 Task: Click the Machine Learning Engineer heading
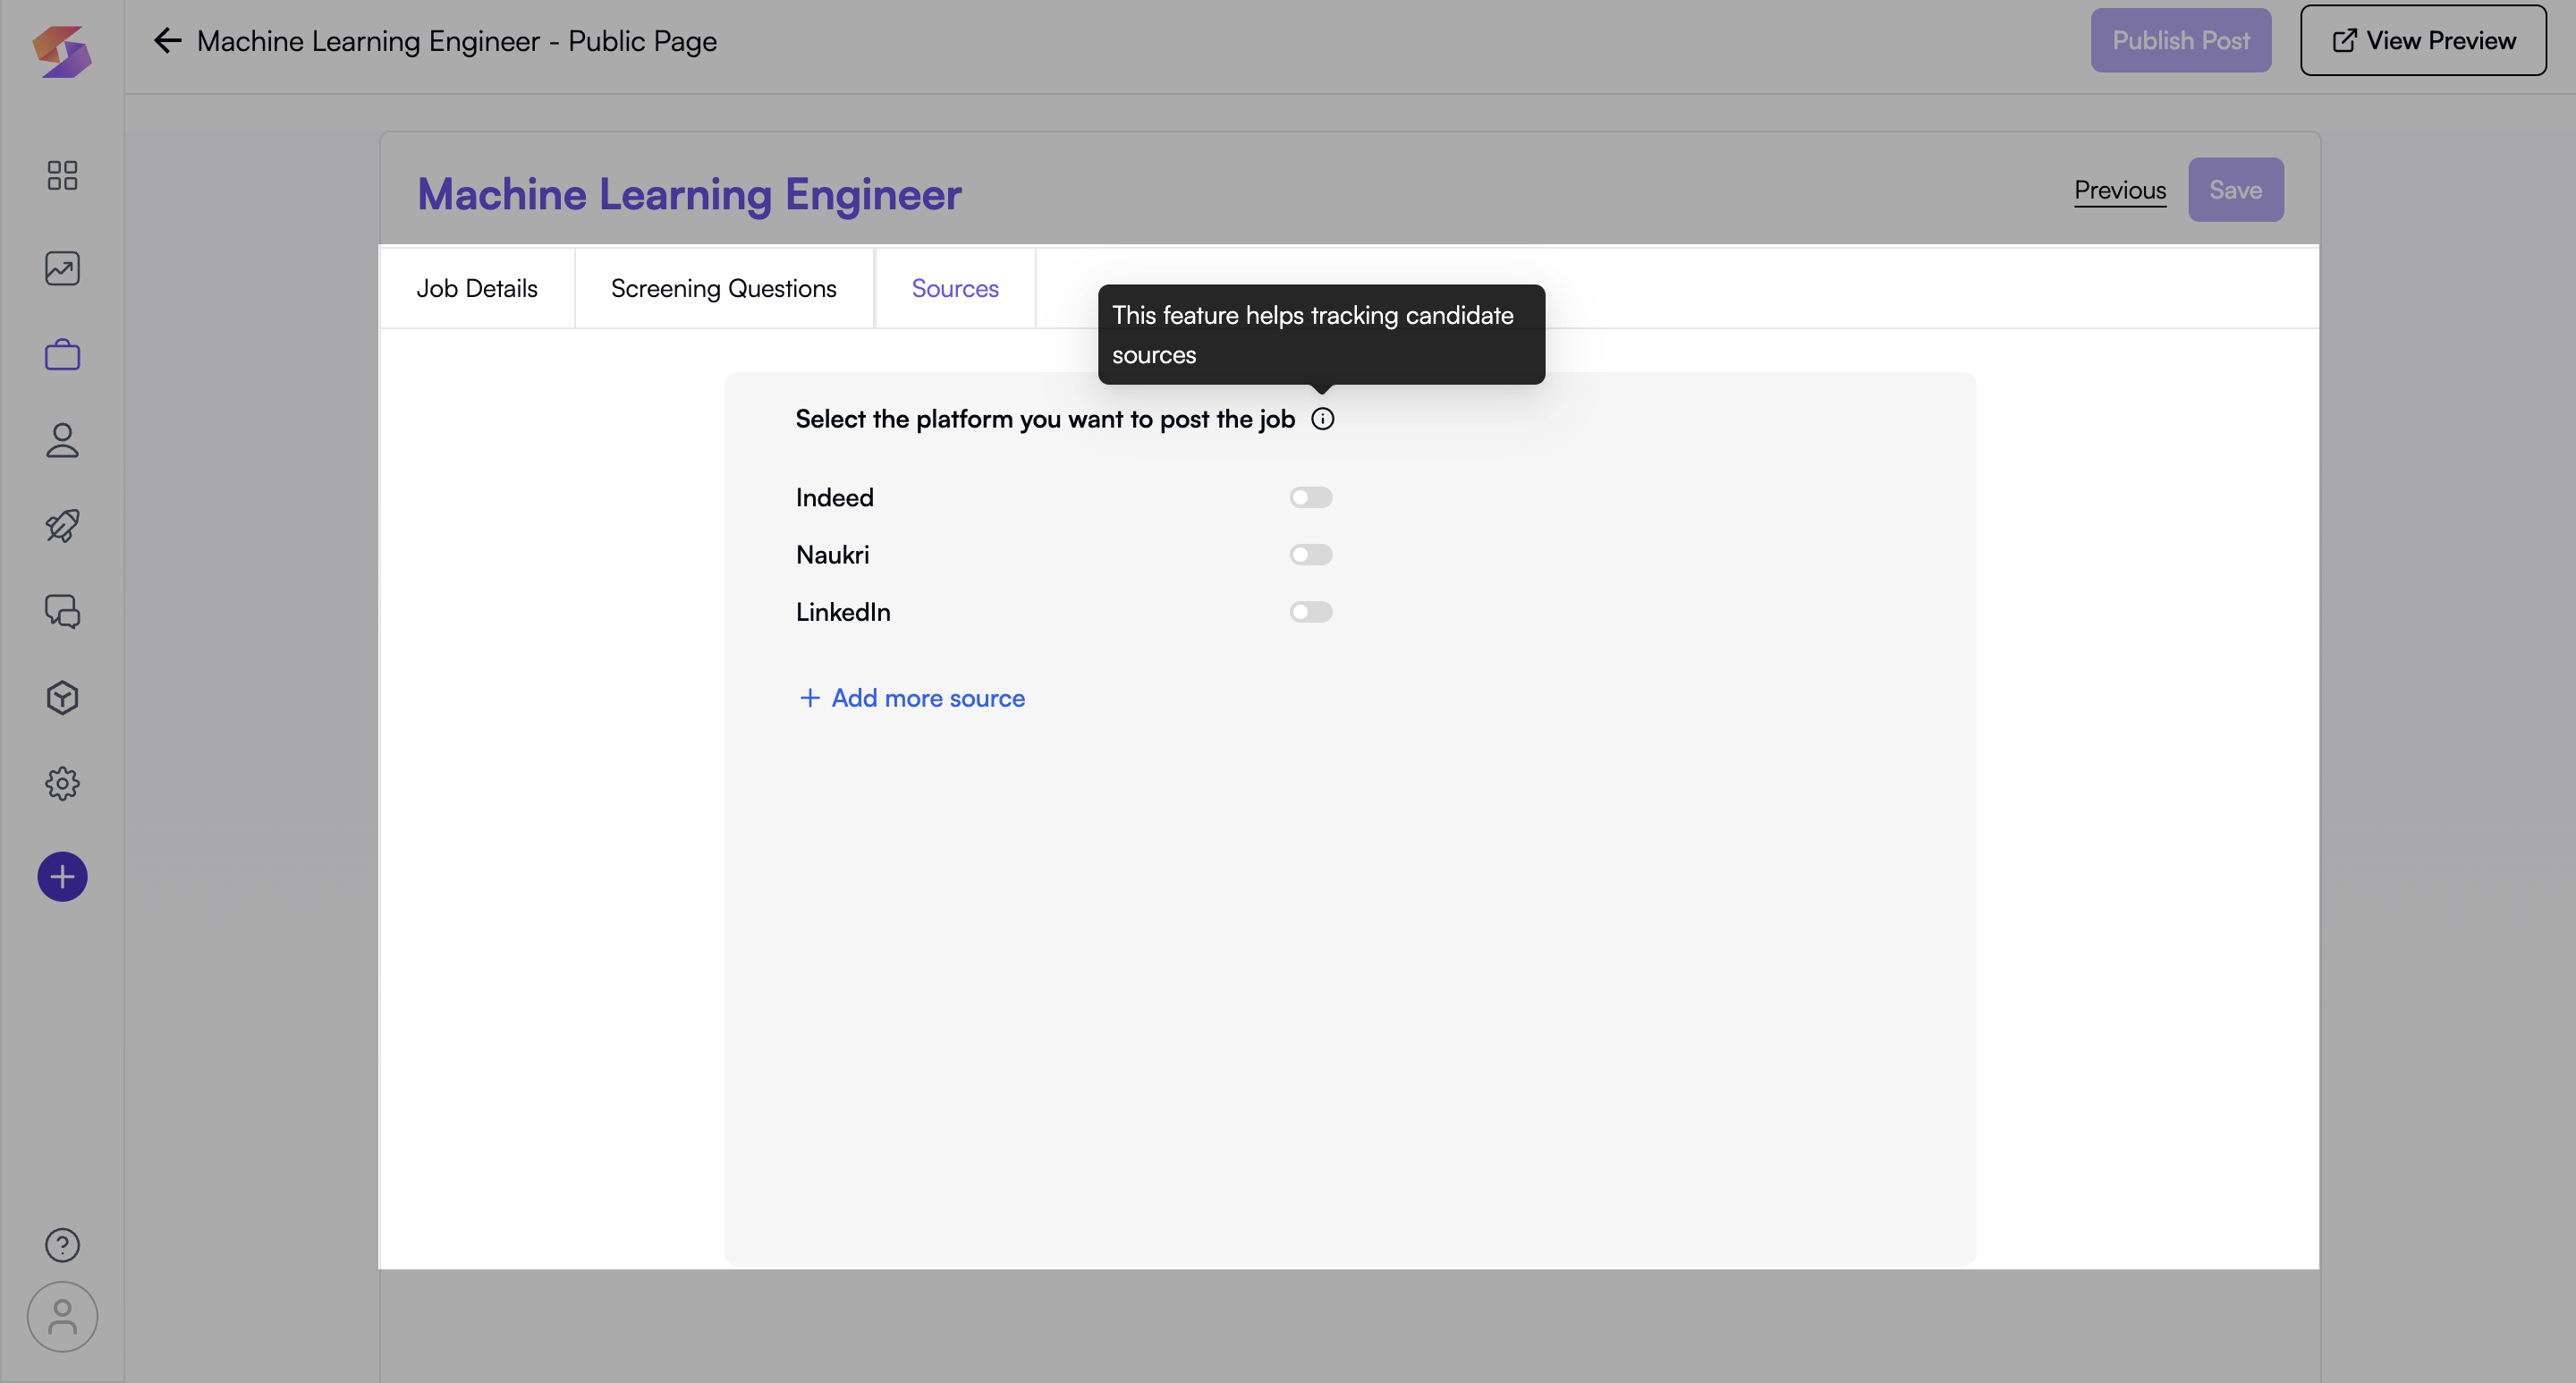pyautogui.click(x=689, y=194)
